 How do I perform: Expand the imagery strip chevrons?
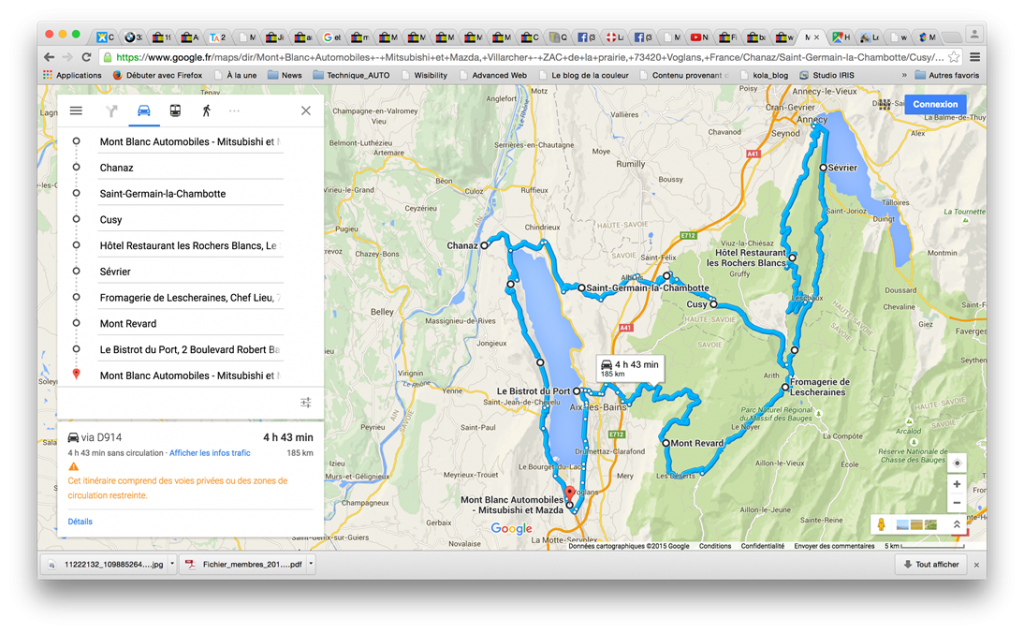(957, 524)
